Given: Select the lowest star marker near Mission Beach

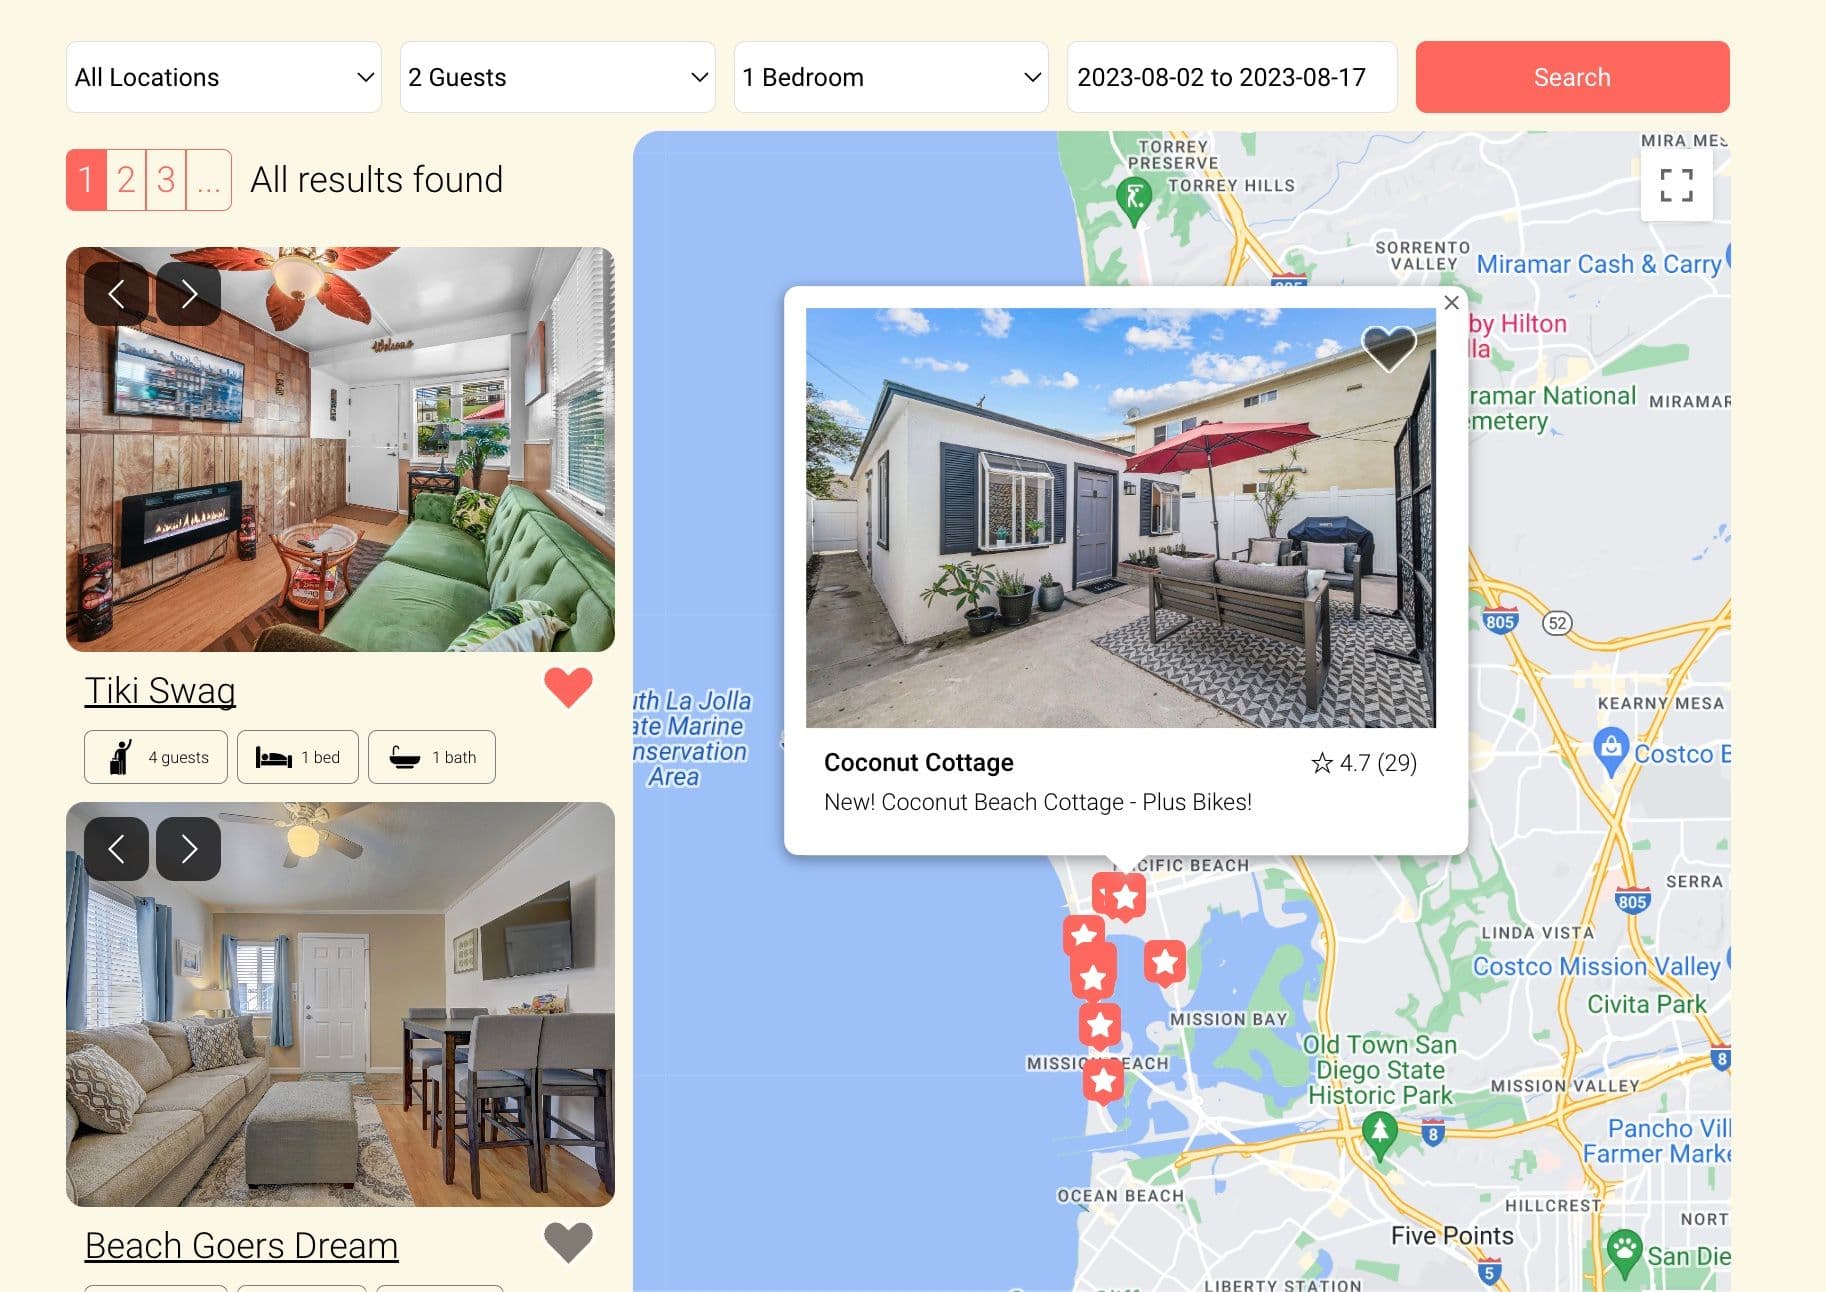Looking at the screenshot, I should pyautogui.click(x=1103, y=1080).
